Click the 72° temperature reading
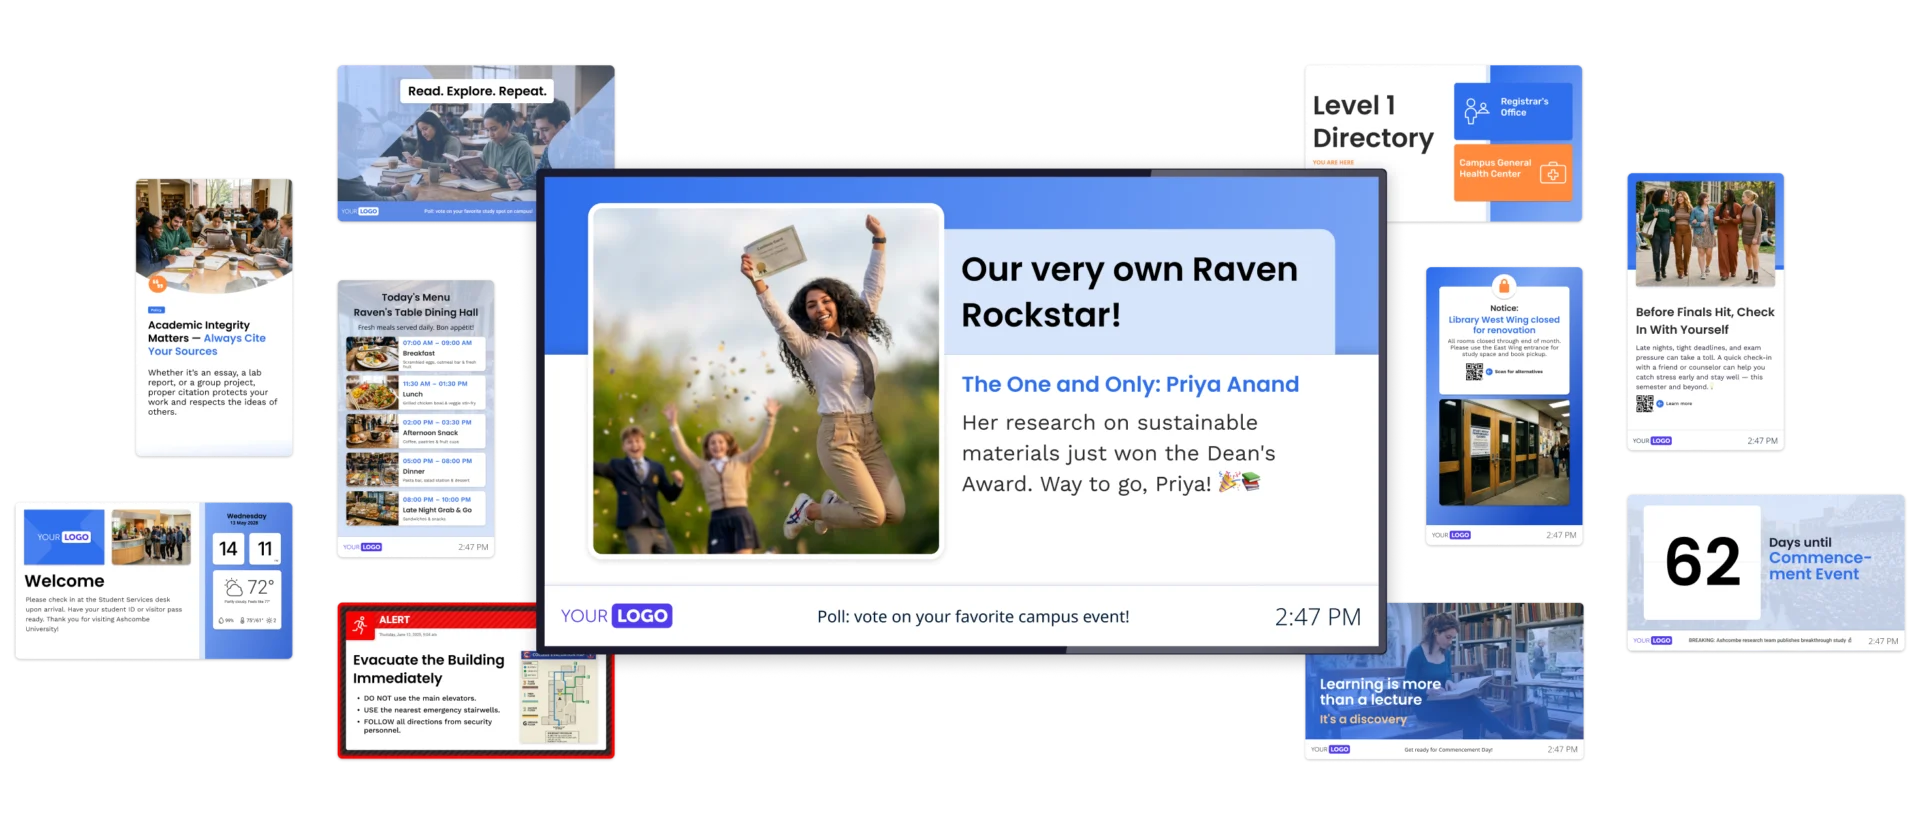The image size is (1920, 823). (261, 587)
